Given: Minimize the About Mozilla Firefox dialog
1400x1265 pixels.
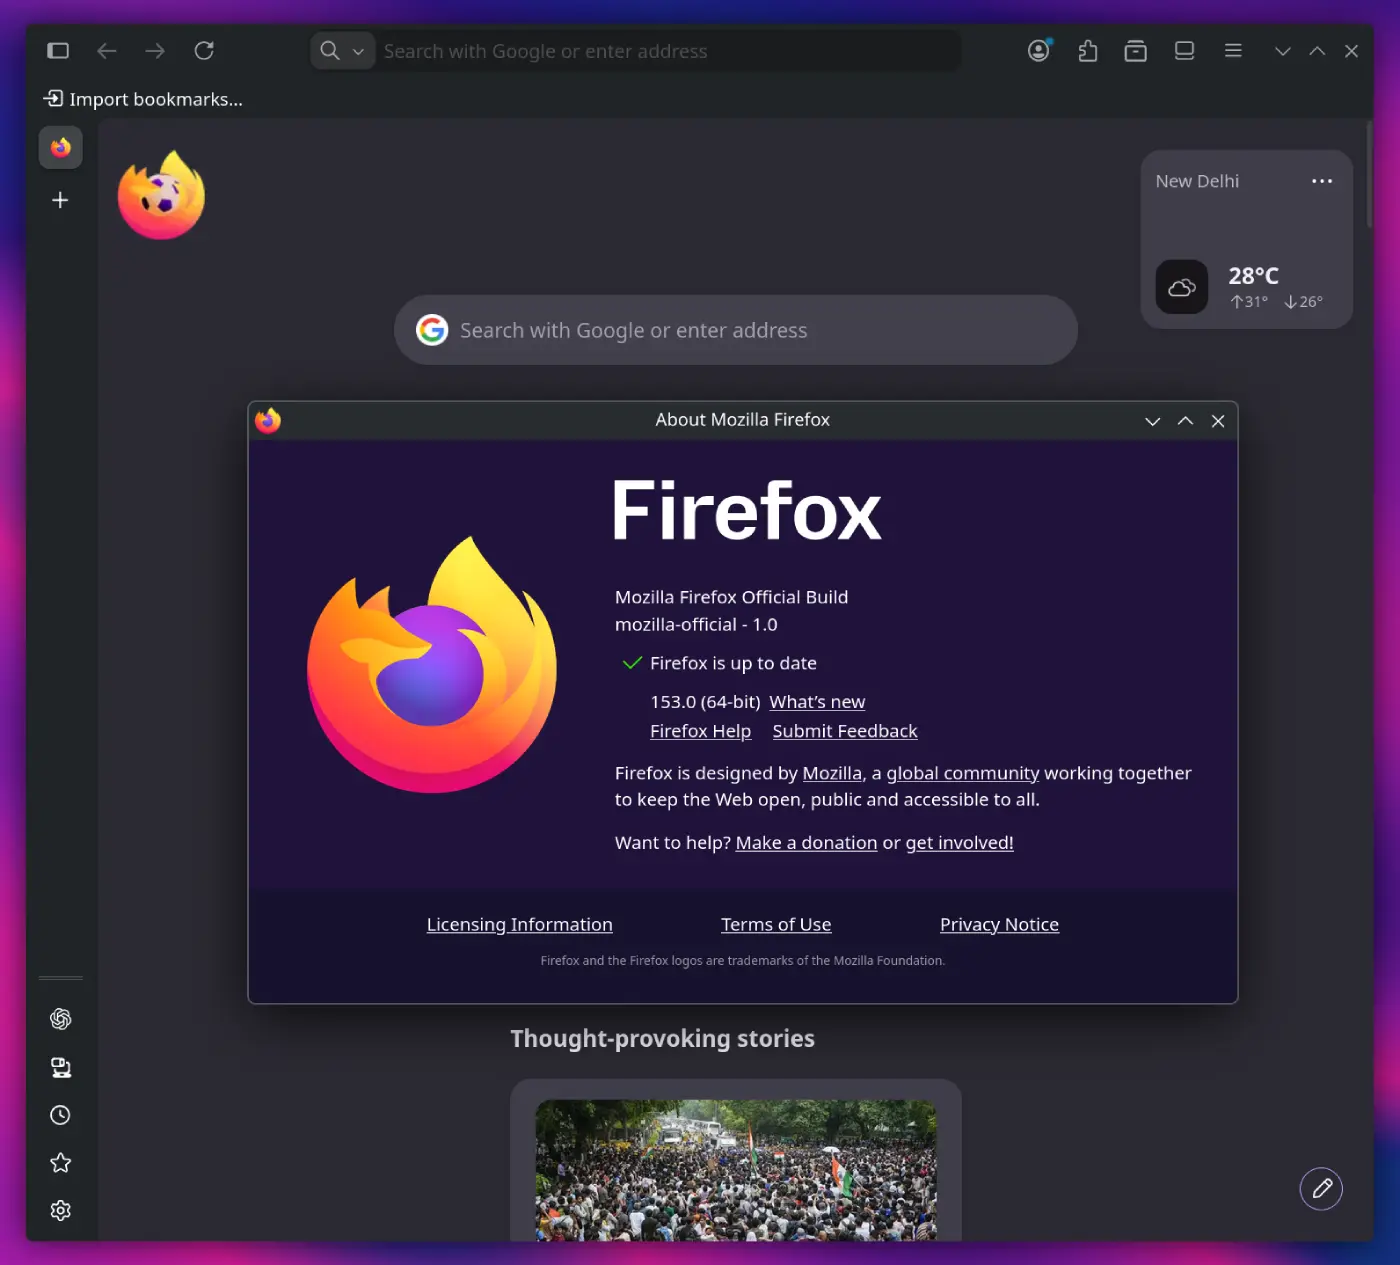Looking at the screenshot, I should (x=1152, y=421).
